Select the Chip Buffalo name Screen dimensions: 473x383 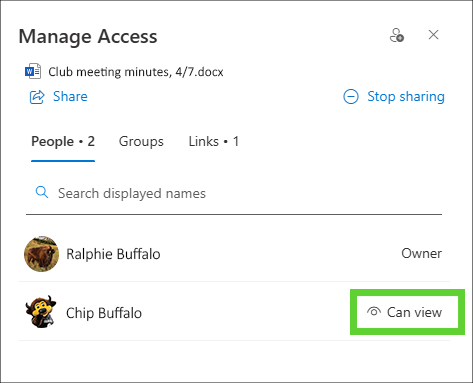[104, 313]
